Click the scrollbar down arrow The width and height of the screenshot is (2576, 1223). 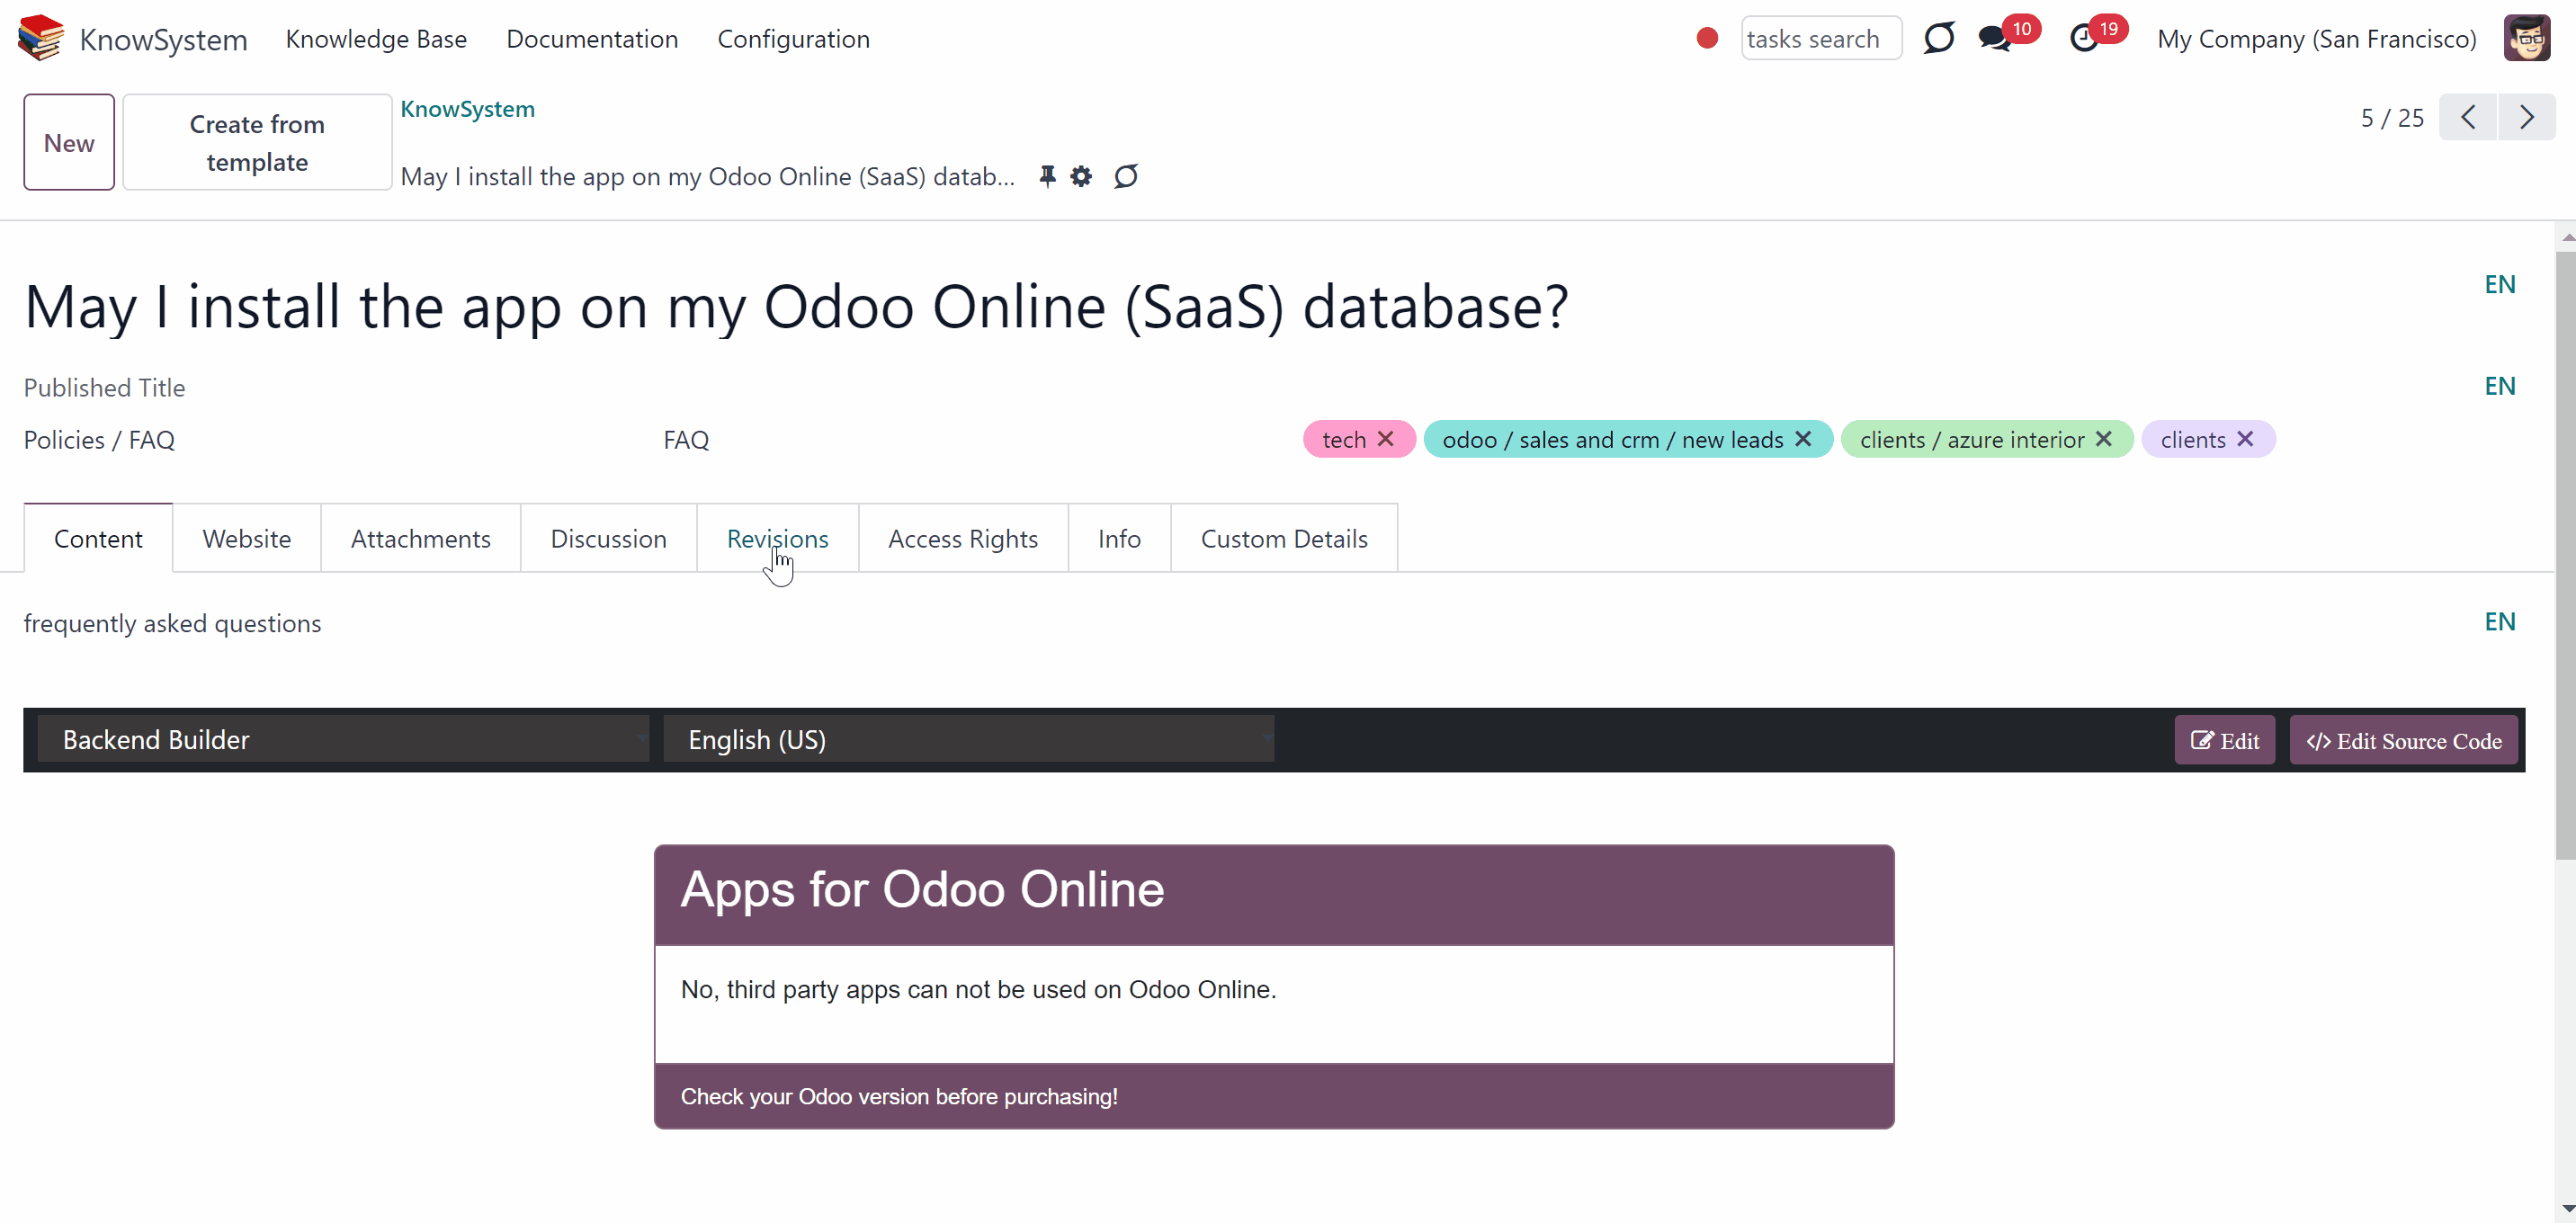[2566, 1209]
